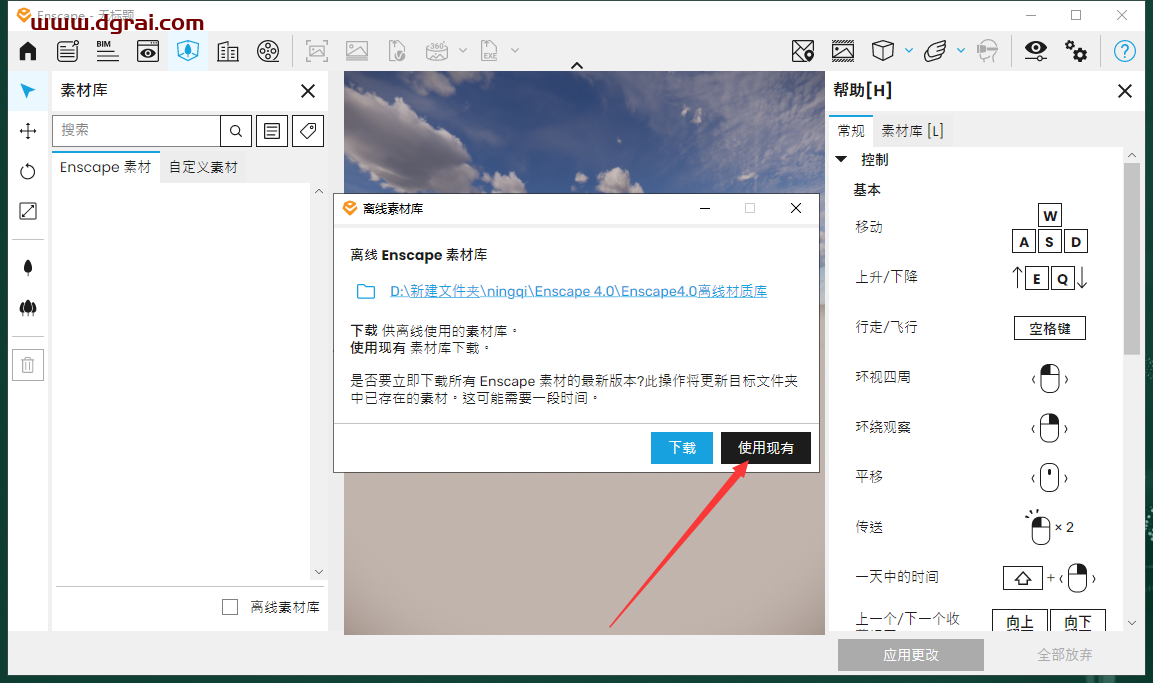Click the list view icon beside search
The height and width of the screenshot is (683, 1153).
coord(272,131)
